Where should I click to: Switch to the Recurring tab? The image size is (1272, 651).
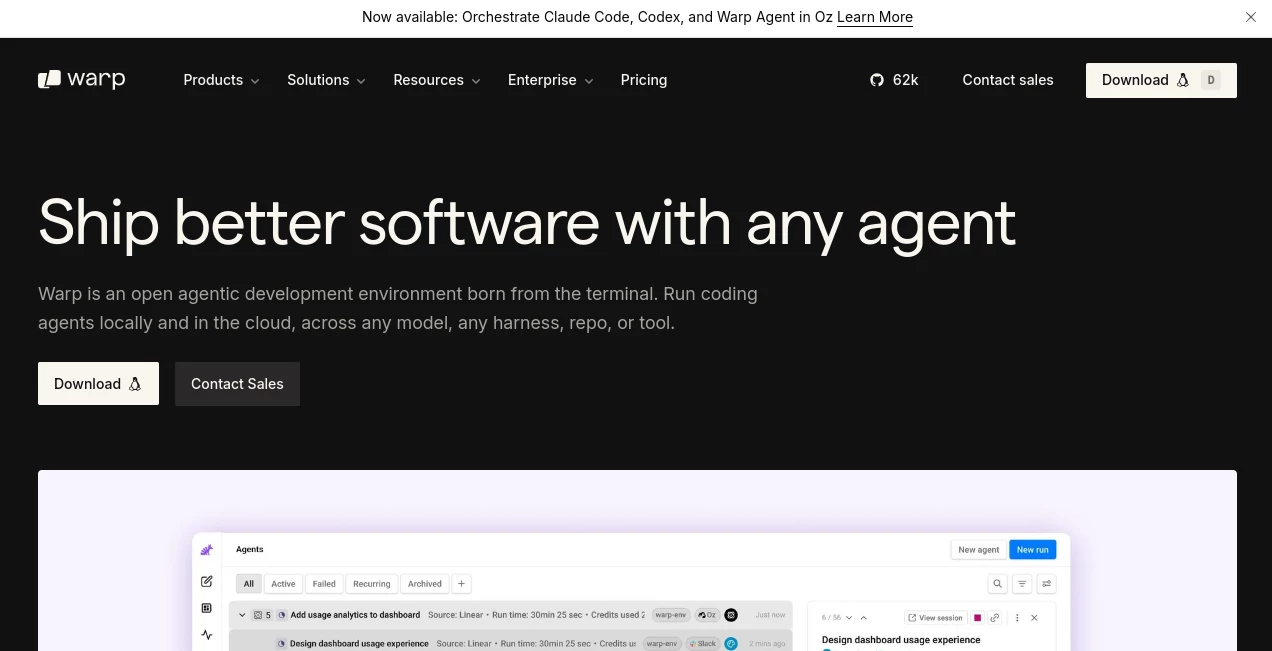pos(372,584)
